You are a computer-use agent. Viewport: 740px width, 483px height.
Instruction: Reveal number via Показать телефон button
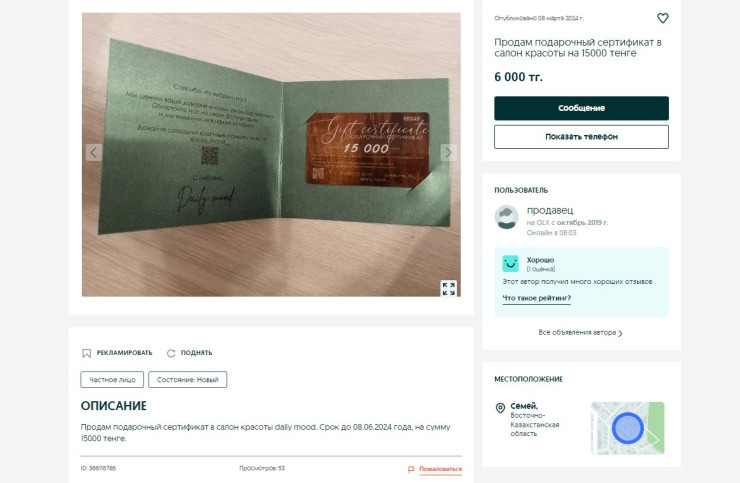click(x=581, y=137)
